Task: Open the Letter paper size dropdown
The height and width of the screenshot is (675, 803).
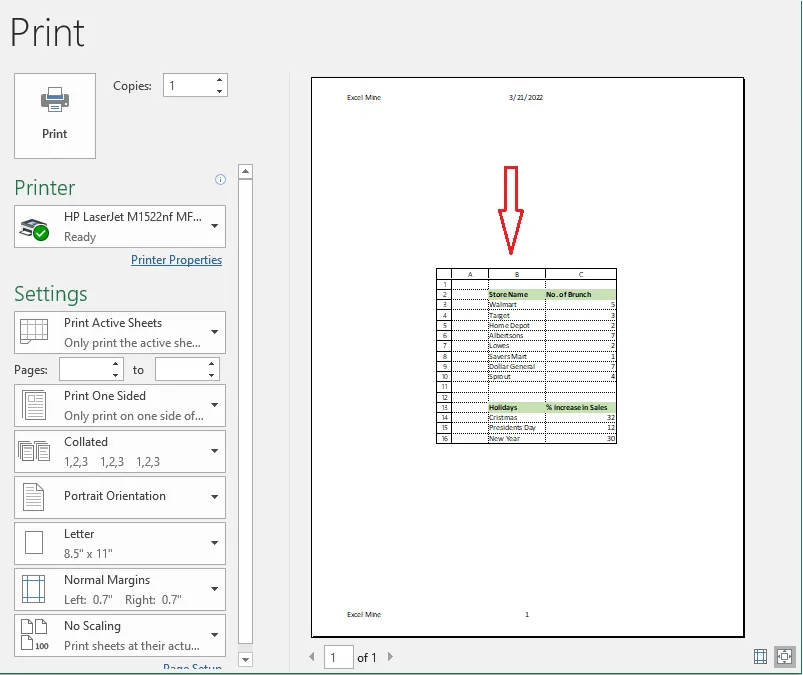Action: 120,543
